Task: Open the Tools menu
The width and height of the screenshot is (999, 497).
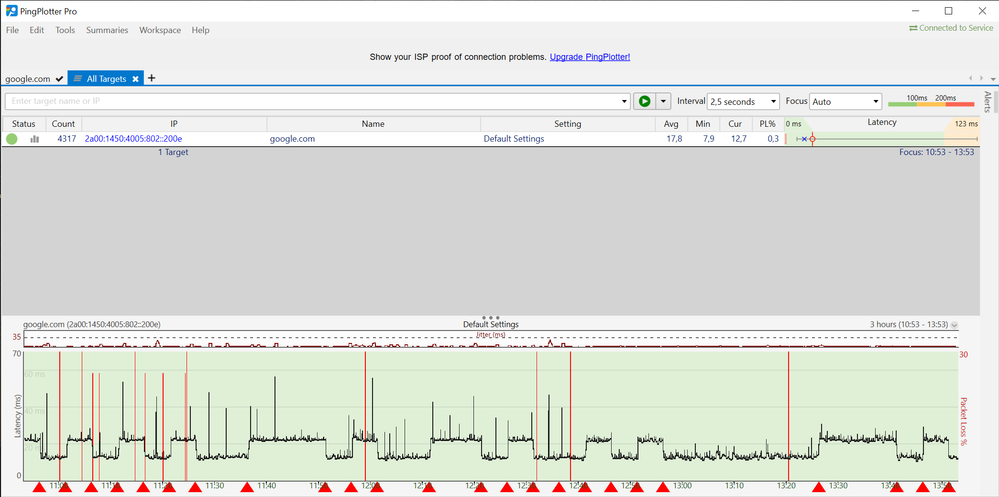Action: 65,30
